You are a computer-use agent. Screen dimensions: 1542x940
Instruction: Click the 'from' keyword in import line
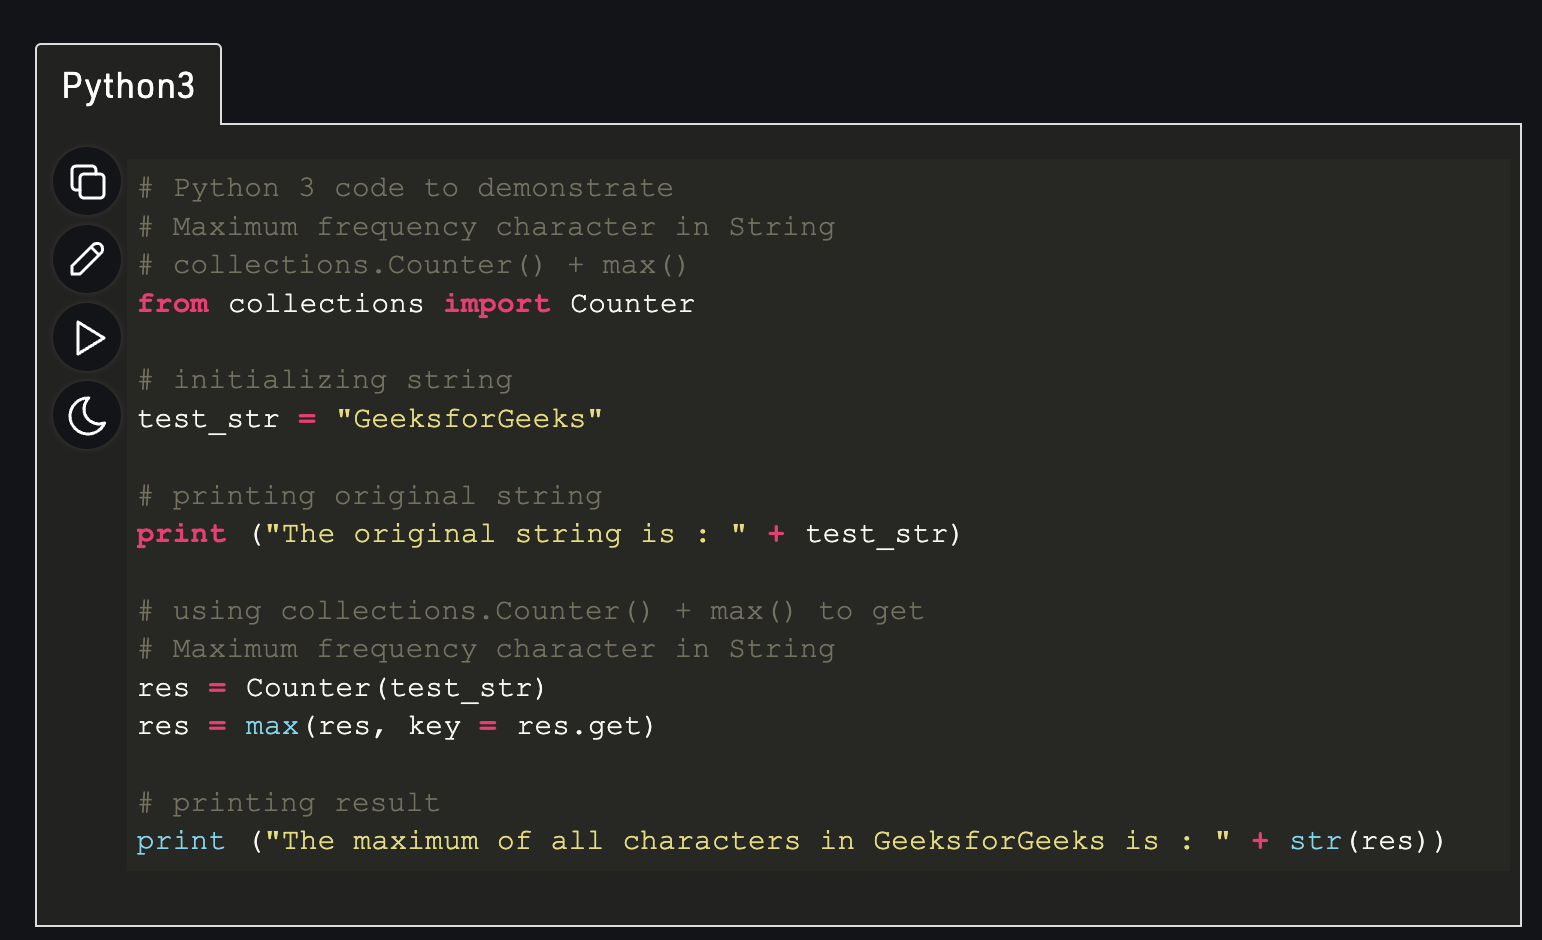pos(173,304)
